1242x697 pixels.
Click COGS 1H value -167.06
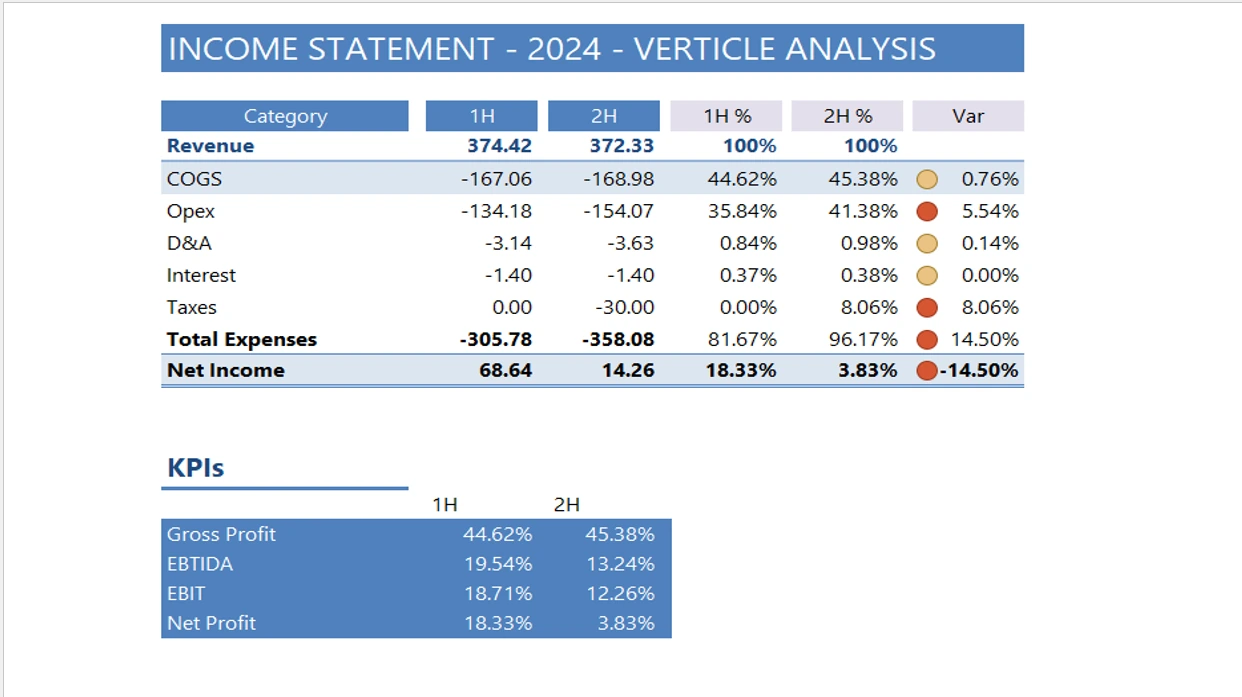[x=497, y=180]
